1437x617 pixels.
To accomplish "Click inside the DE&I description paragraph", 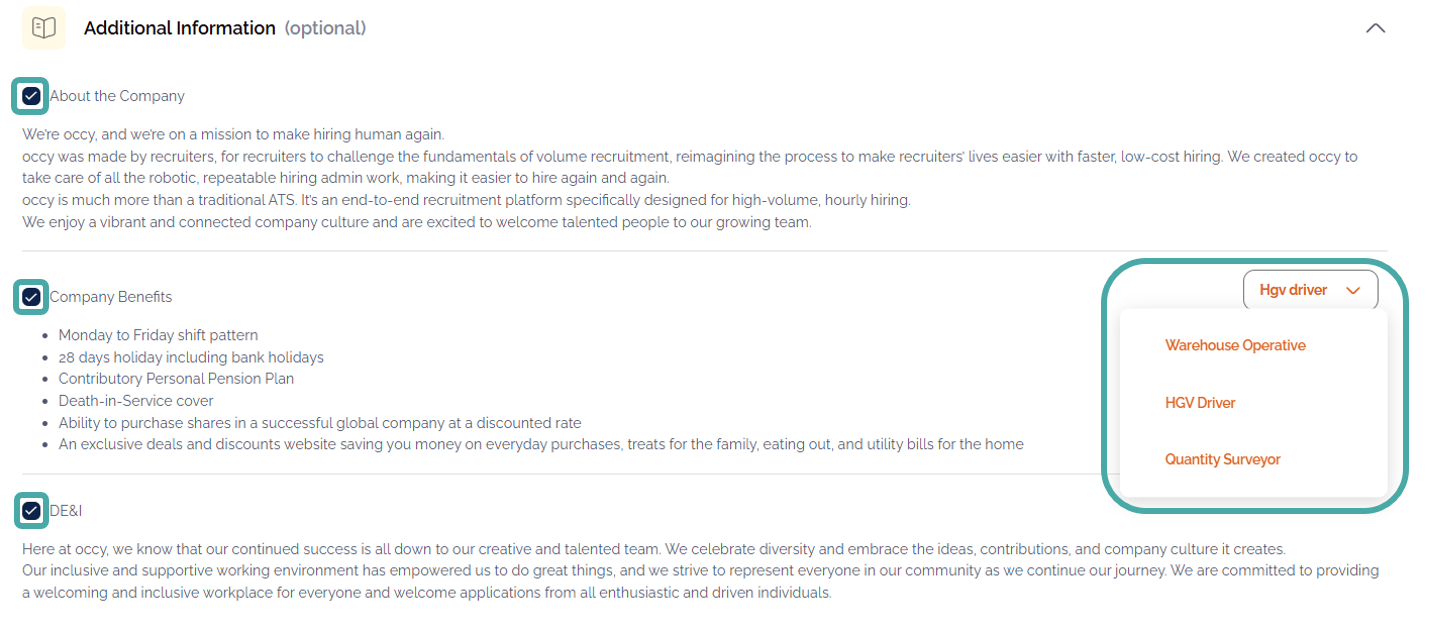I will pos(600,571).
